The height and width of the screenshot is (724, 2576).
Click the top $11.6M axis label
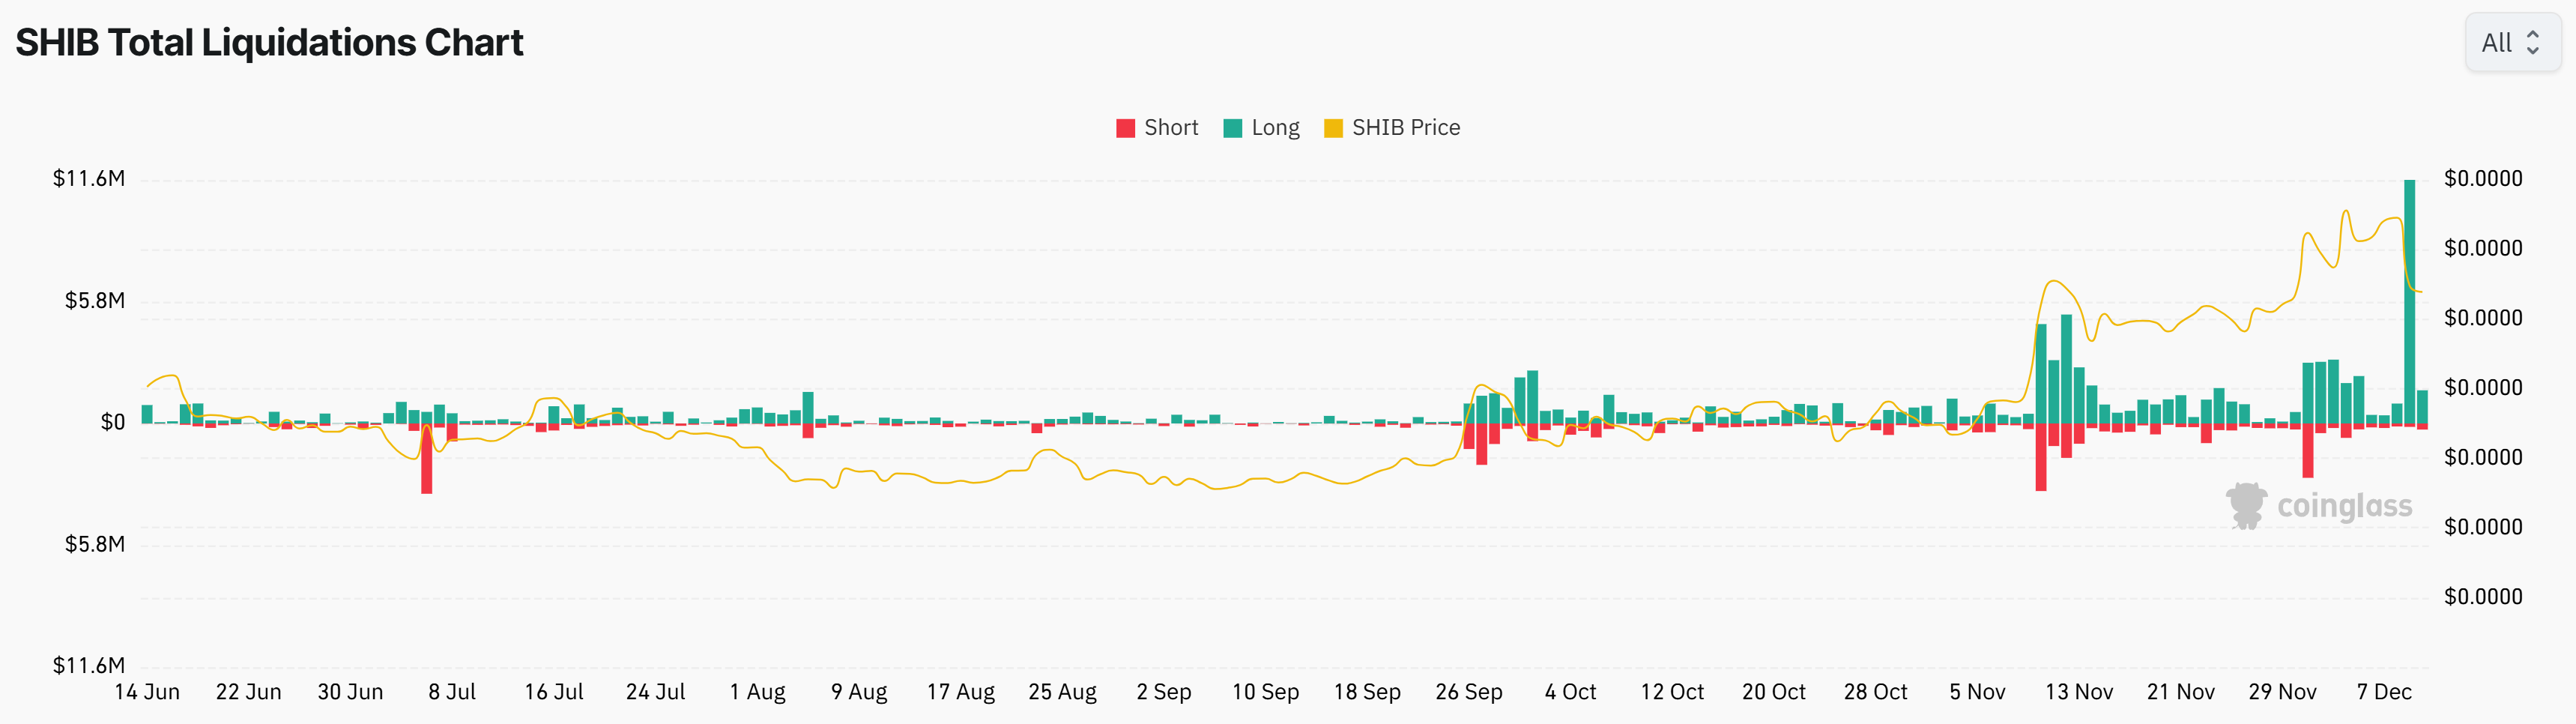(x=89, y=179)
